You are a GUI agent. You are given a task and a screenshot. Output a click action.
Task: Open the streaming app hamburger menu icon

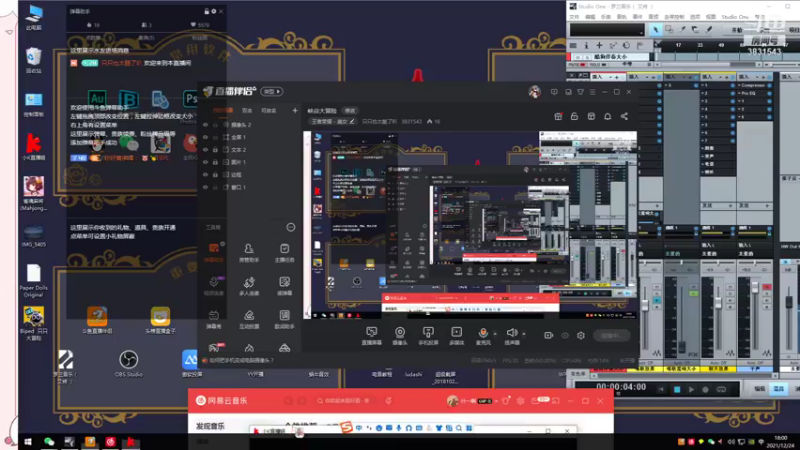pyautogui.click(x=592, y=92)
